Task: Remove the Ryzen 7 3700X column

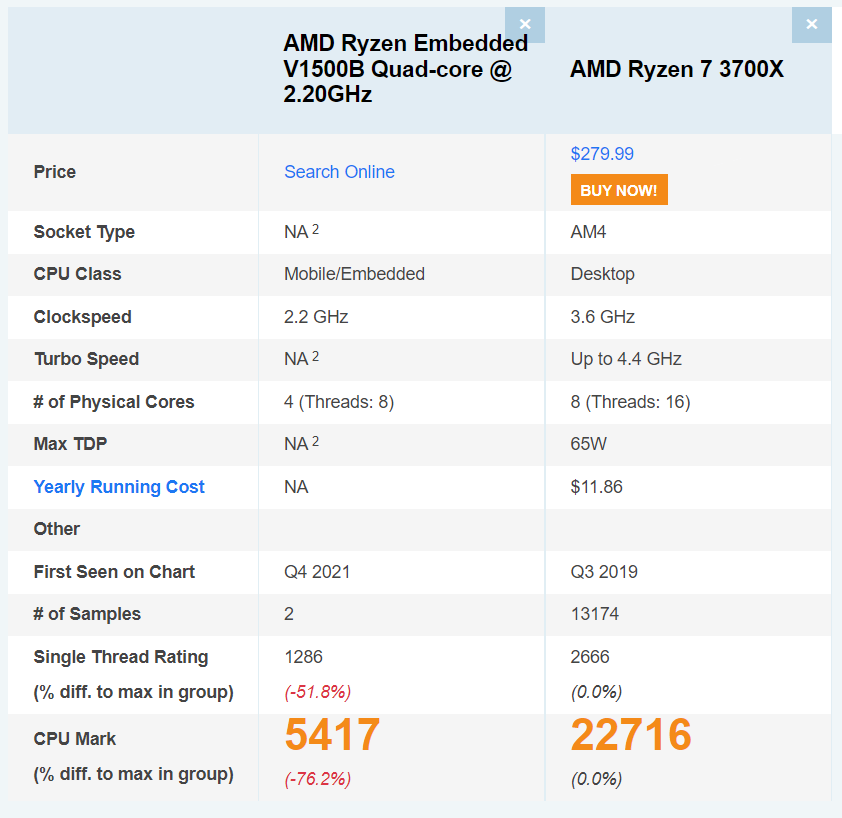Action: coord(811,25)
